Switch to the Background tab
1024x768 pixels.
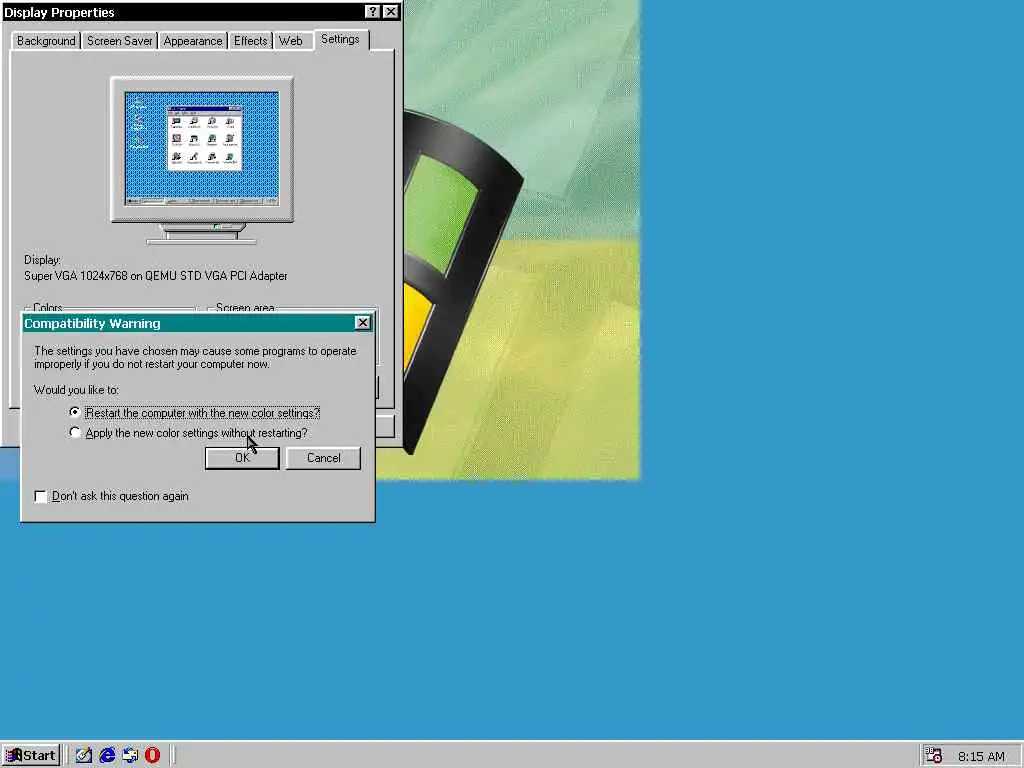pyautogui.click(x=46, y=40)
